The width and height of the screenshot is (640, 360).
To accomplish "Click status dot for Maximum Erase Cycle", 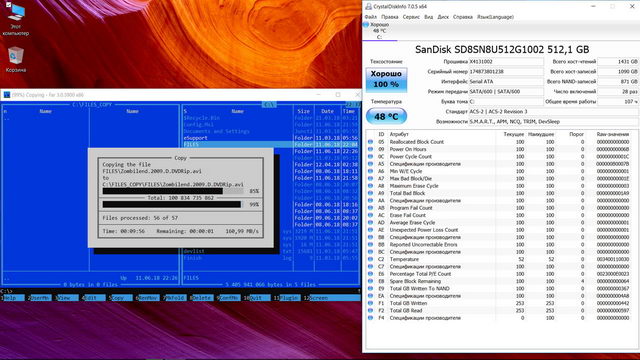I will pyautogui.click(x=370, y=186).
